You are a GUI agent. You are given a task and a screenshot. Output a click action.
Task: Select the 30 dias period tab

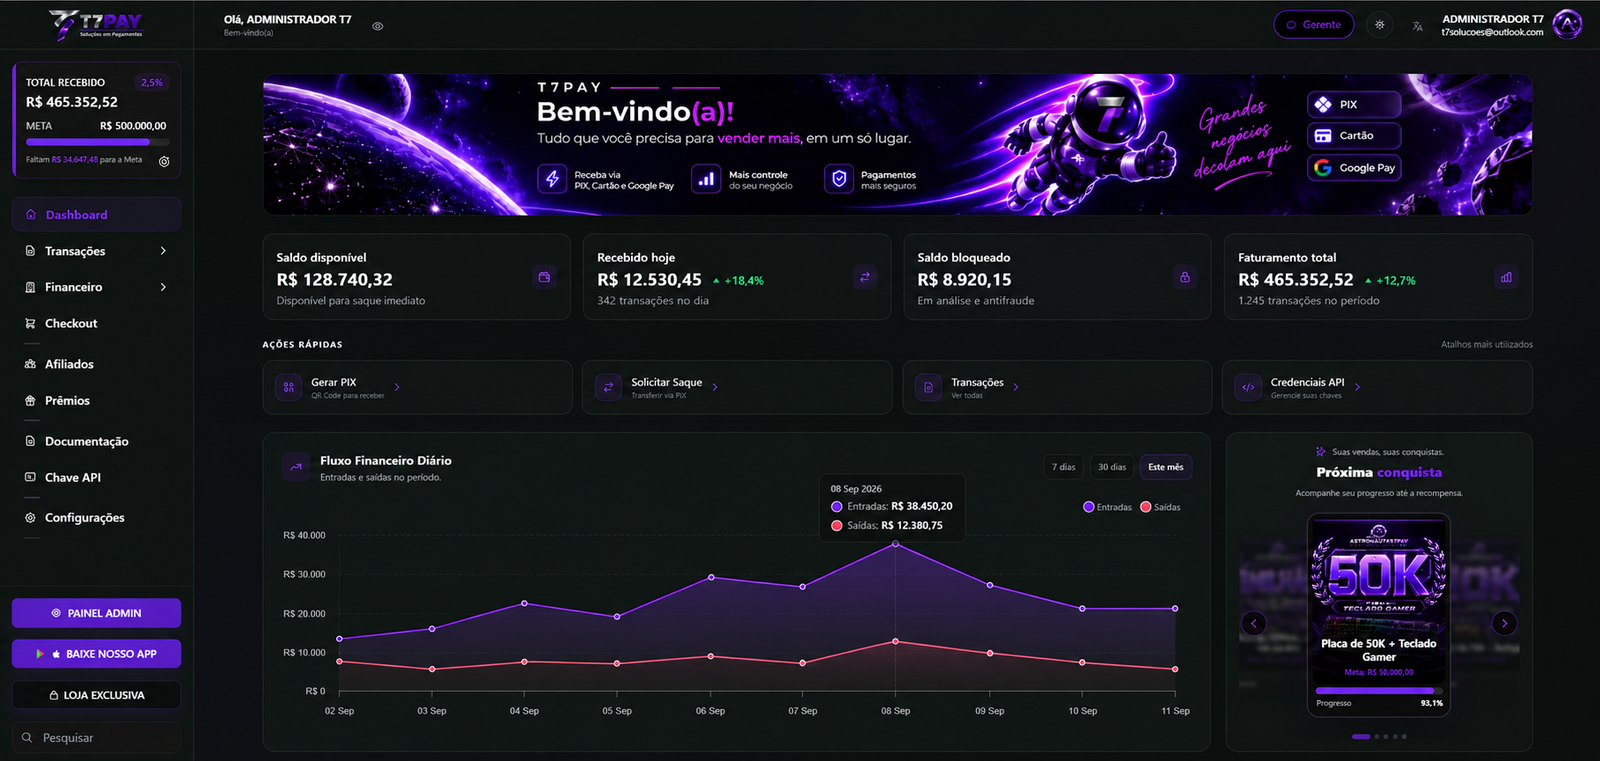pos(1112,467)
